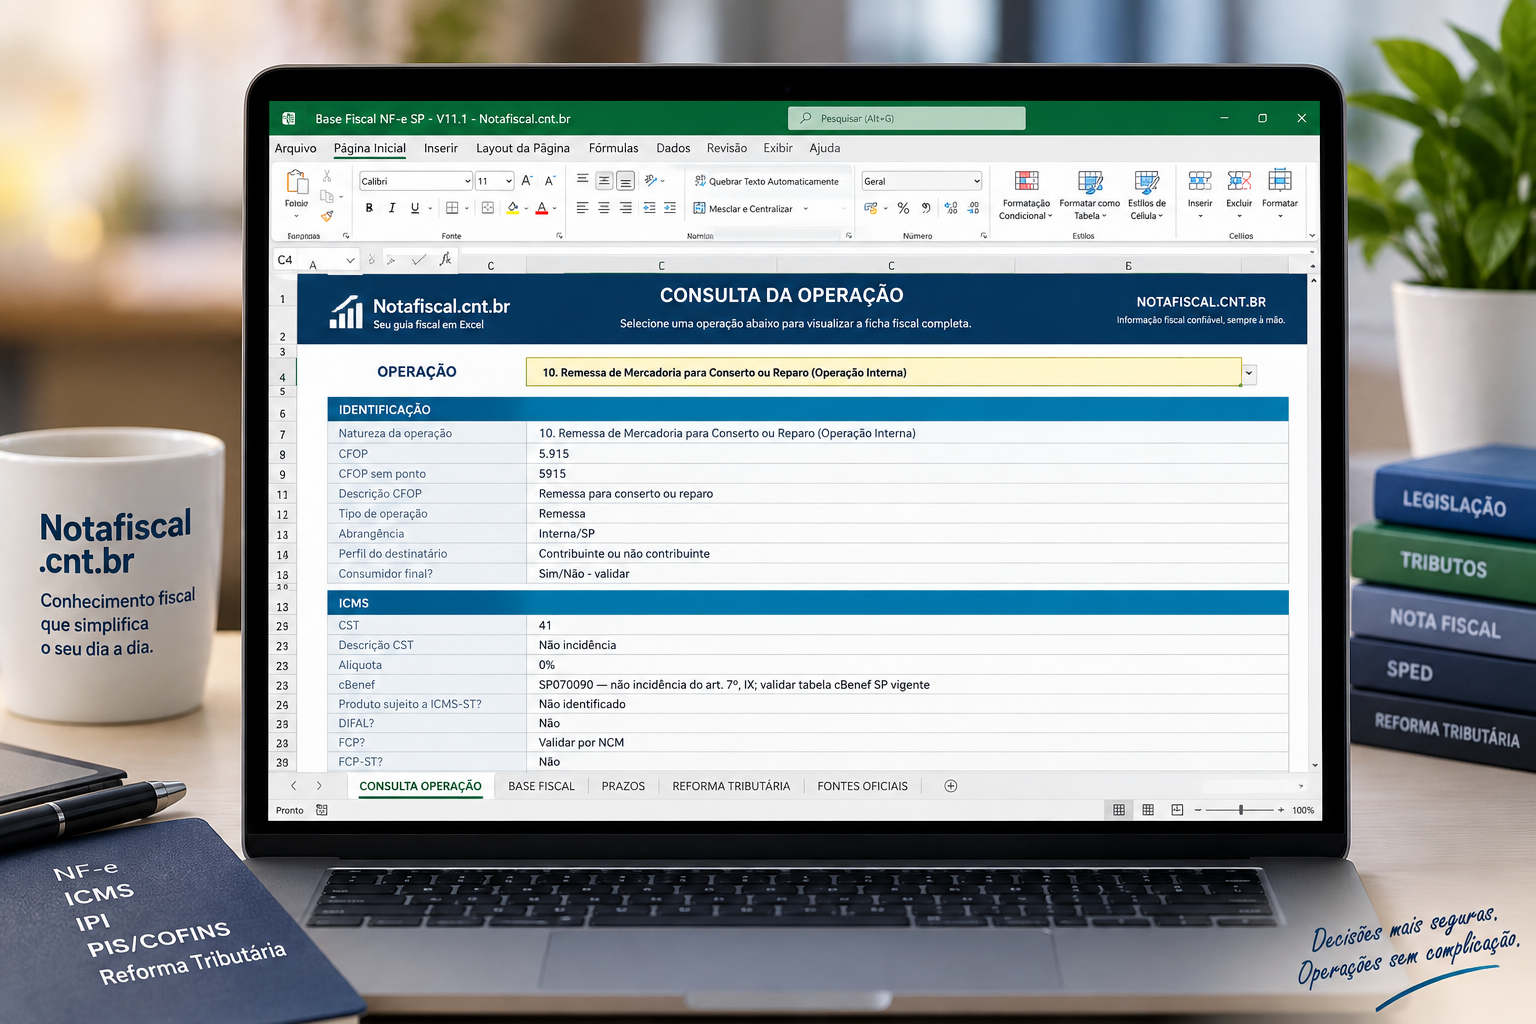Click the Increase Font Size icon
The width and height of the screenshot is (1536, 1024).
pyautogui.click(x=527, y=181)
